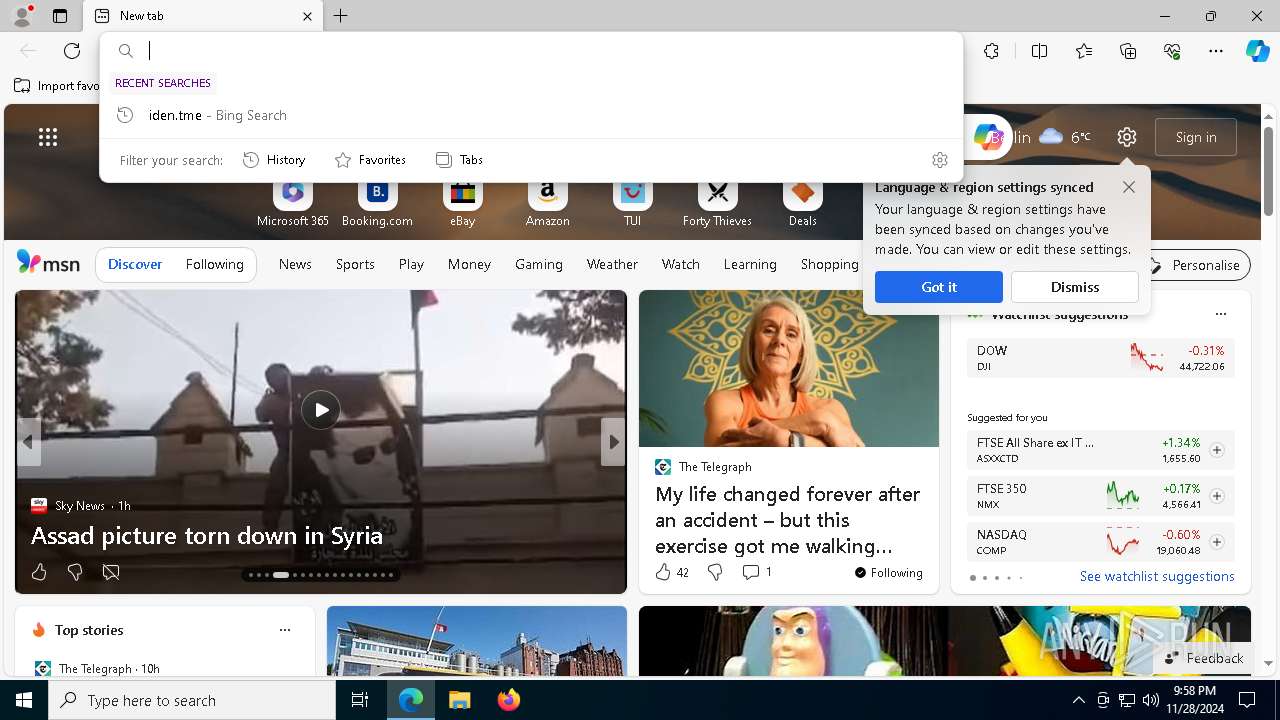Click the Personalise button

click(1195, 265)
